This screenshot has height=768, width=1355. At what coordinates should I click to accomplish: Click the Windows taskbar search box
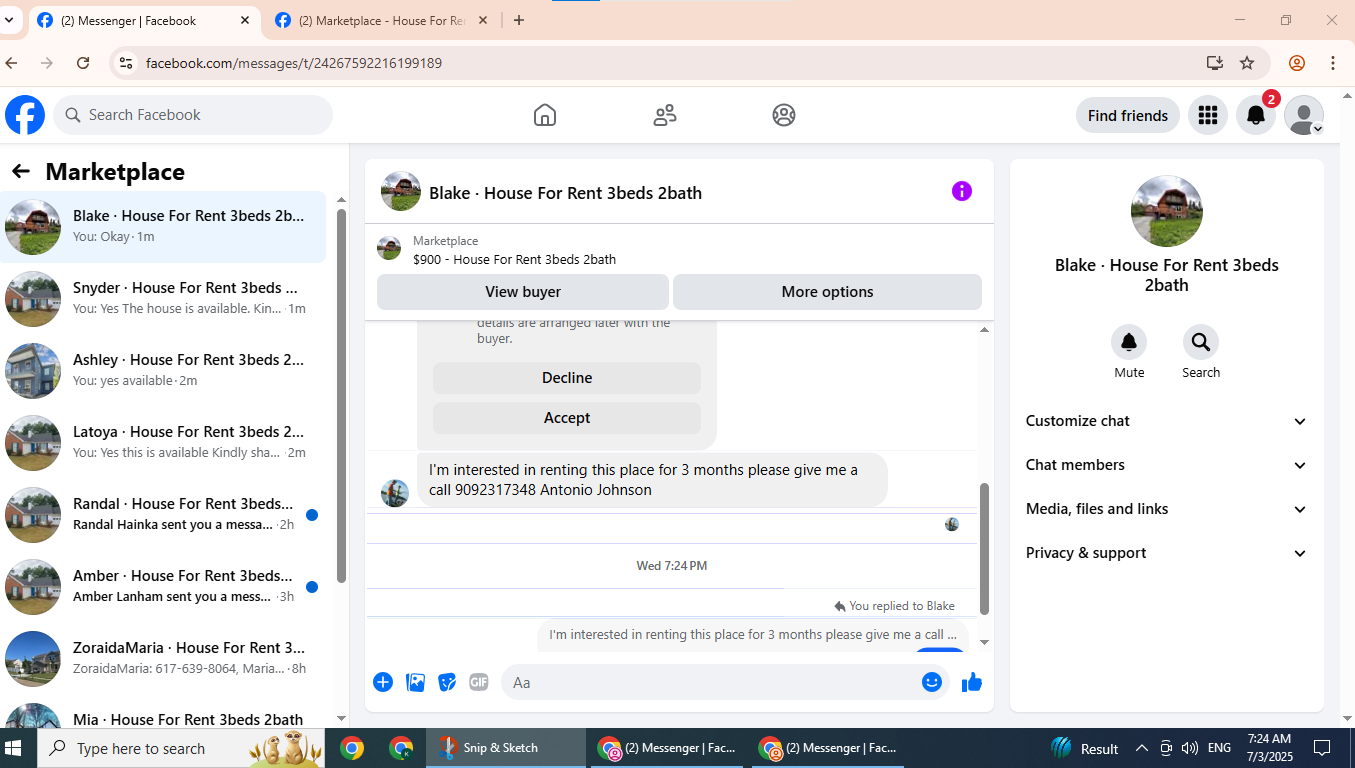[x=181, y=748]
